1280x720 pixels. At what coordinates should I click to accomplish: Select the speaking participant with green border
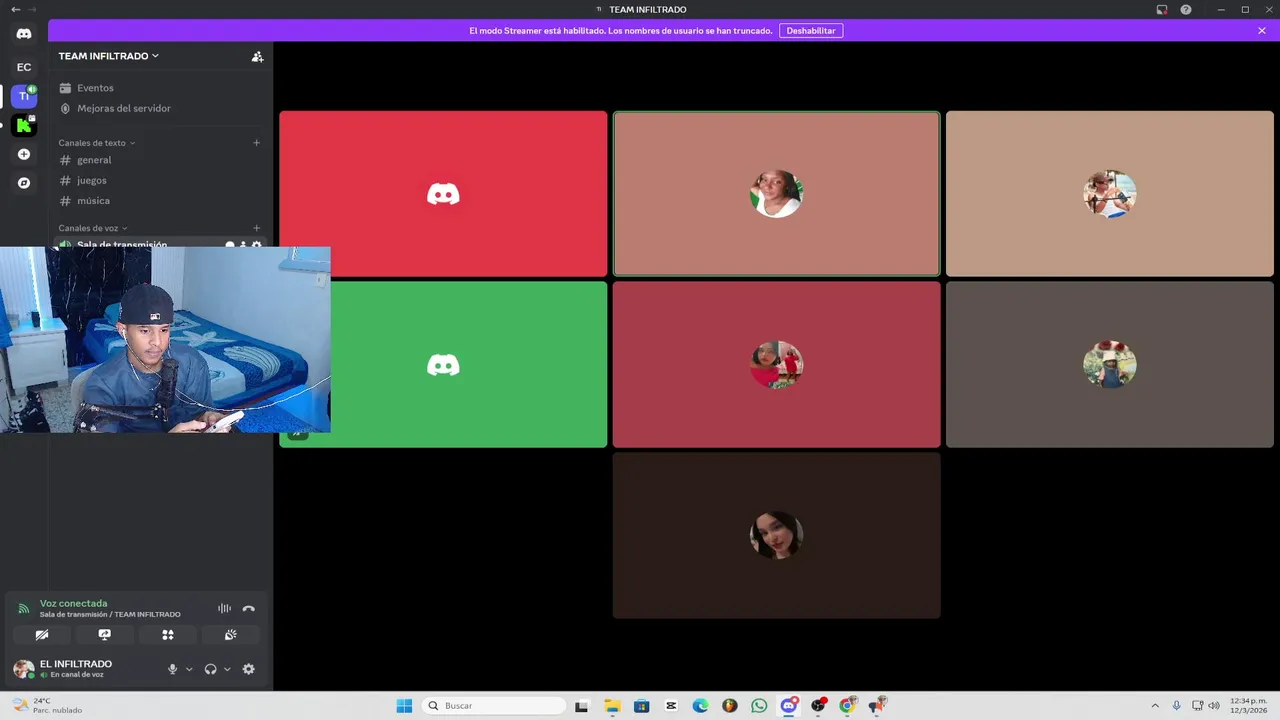(776, 193)
